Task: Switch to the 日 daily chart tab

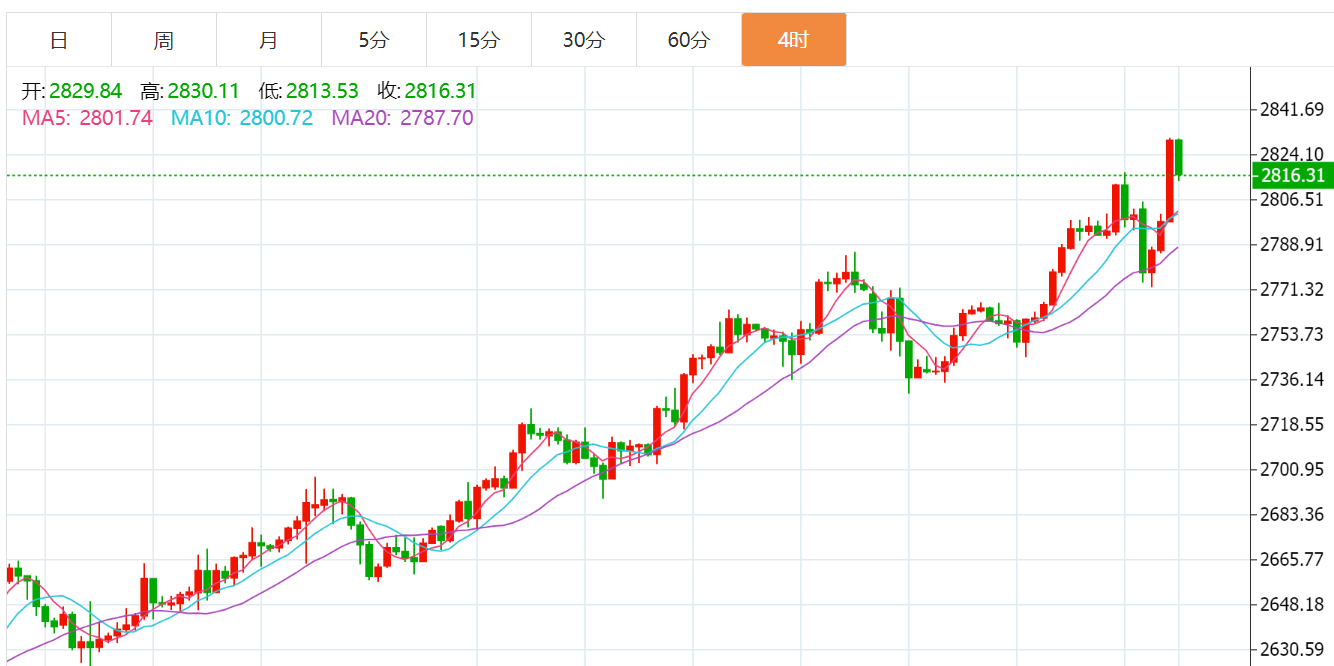Action: pos(59,40)
